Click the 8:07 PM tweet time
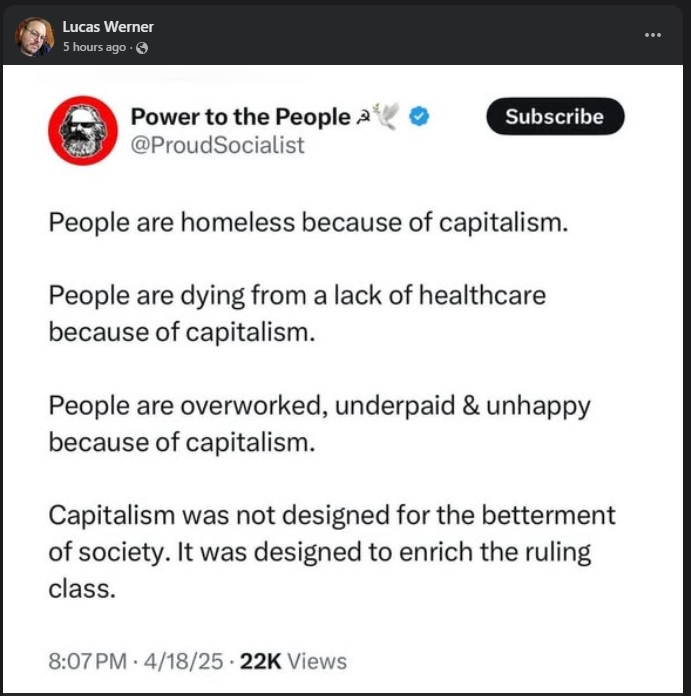Screen dimensions: 691x696 [x=87, y=661]
